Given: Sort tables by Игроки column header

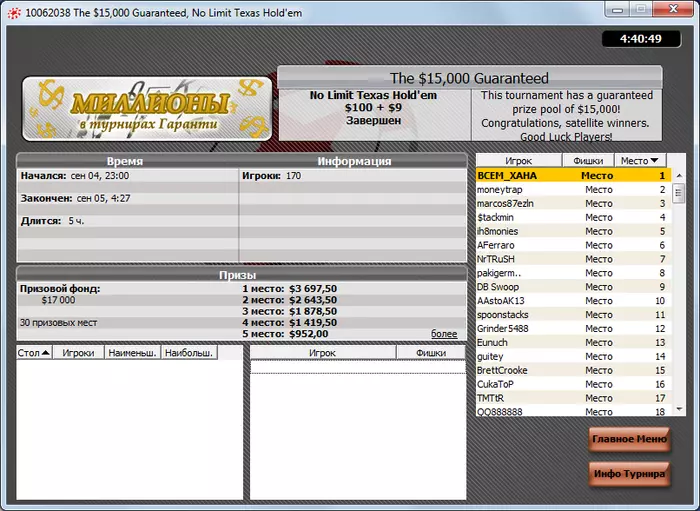Looking at the screenshot, I should (78, 353).
